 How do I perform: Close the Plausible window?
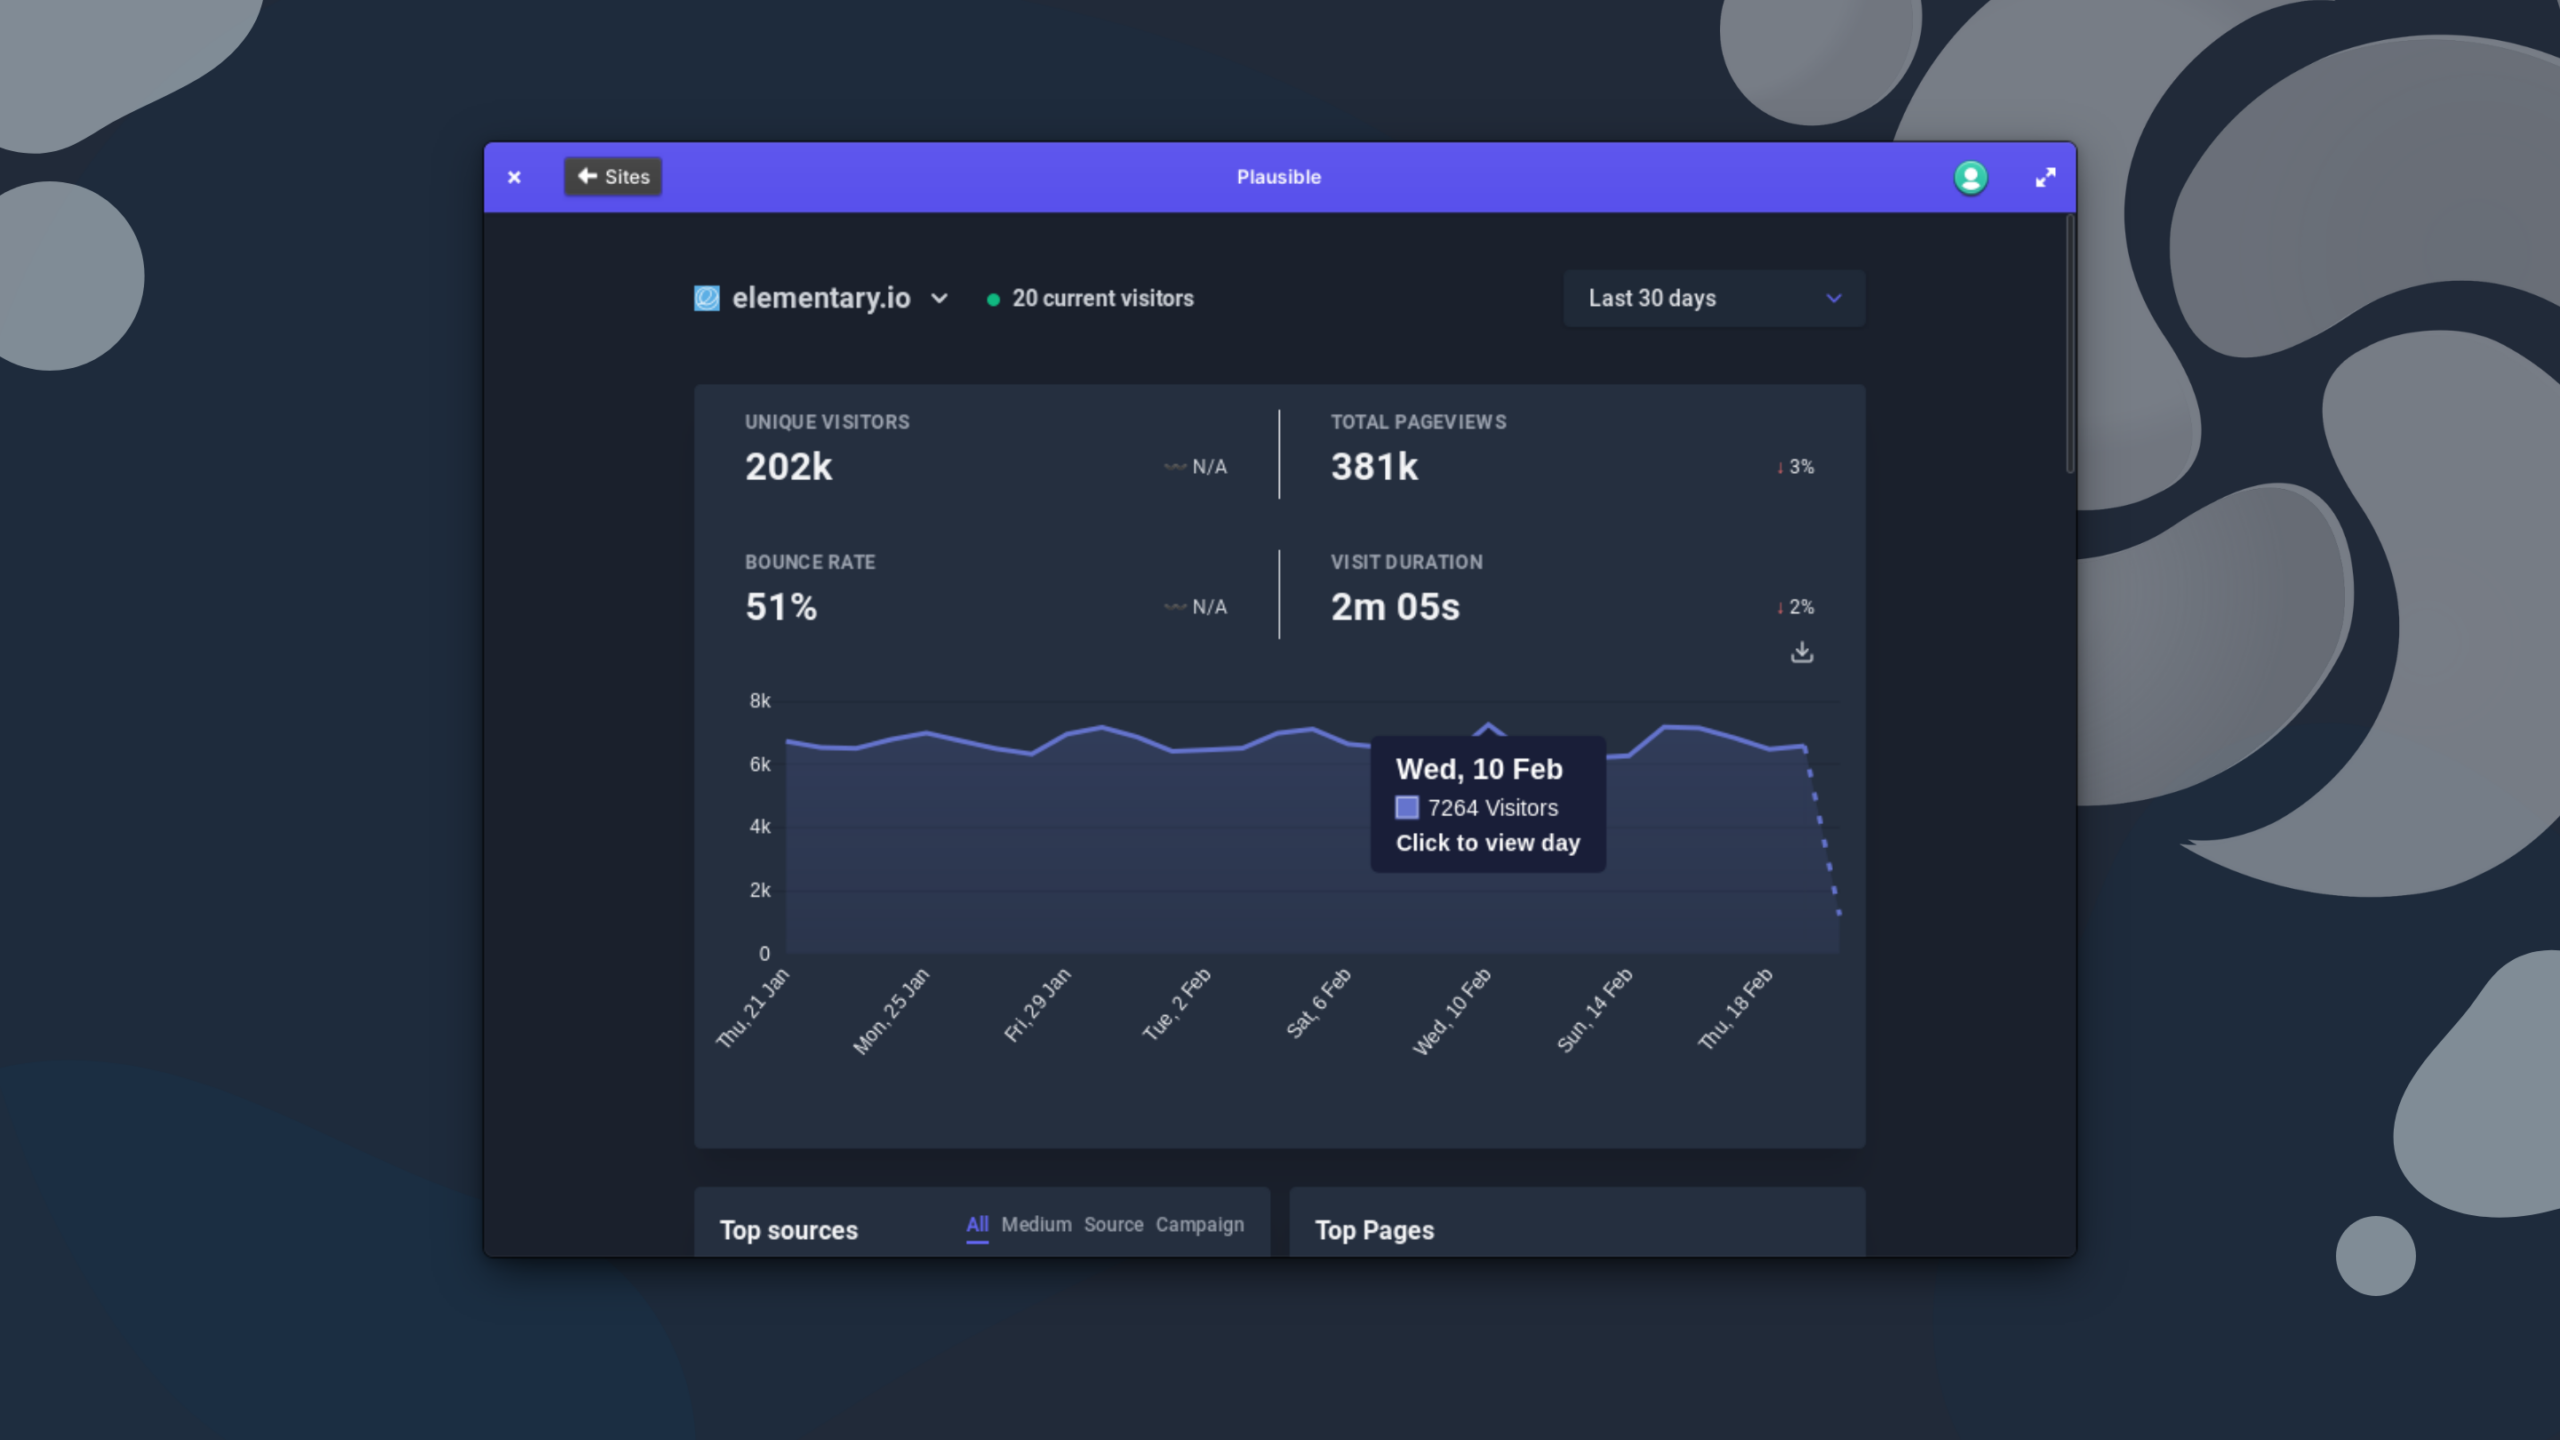514,177
